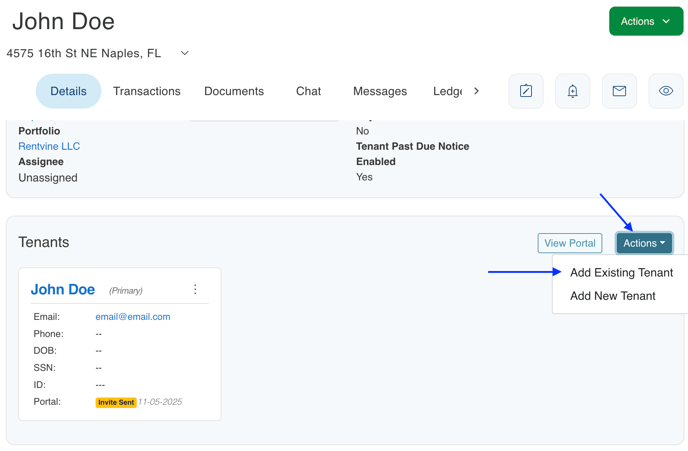This screenshot has height=451, width=688.
Task: Click the View Portal button
Action: coord(570,243)
